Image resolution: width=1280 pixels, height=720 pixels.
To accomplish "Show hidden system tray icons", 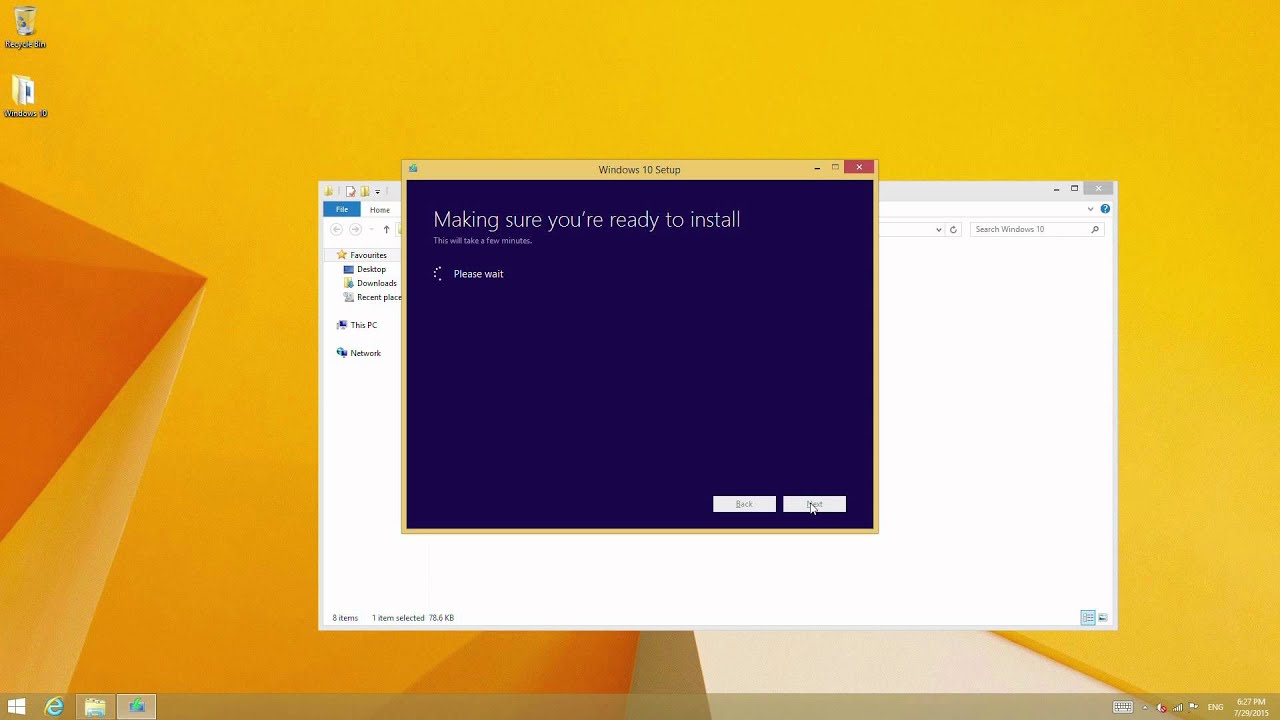I will point(1145,707).
